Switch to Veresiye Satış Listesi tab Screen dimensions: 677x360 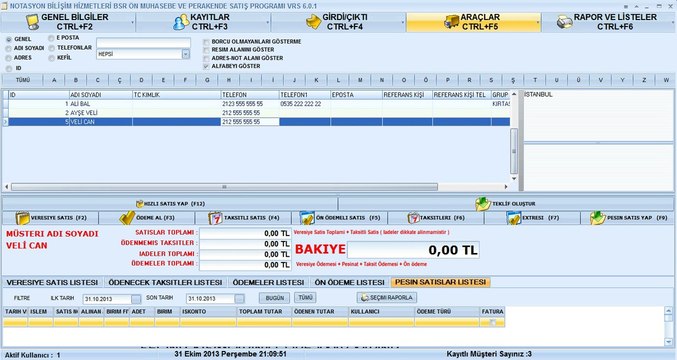[x=52, y=282]
